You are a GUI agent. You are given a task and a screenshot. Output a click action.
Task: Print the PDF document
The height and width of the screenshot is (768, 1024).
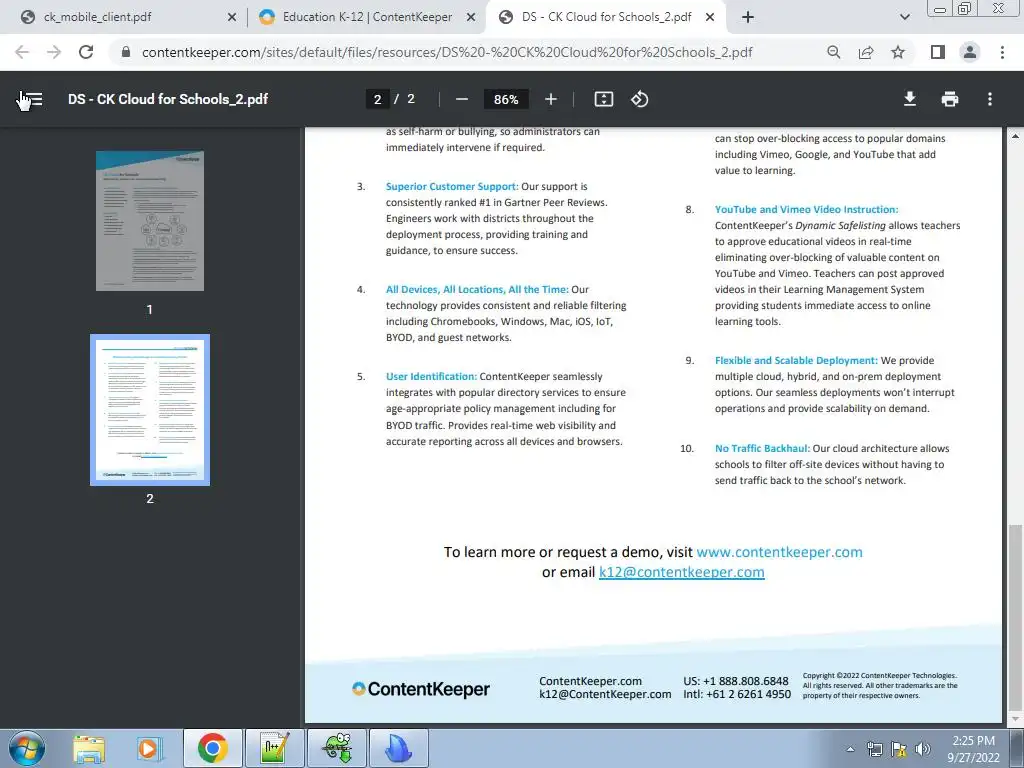[x=950, y=99]
